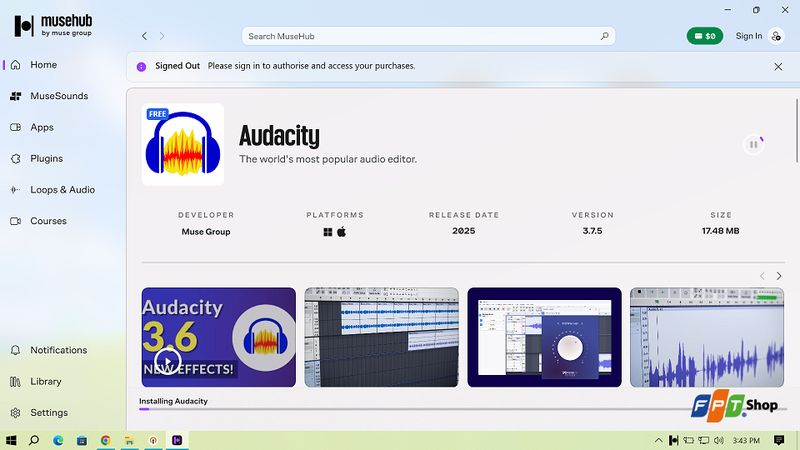
Task: Open the clock showing 3:43 PM
Action: pos(746,440)
